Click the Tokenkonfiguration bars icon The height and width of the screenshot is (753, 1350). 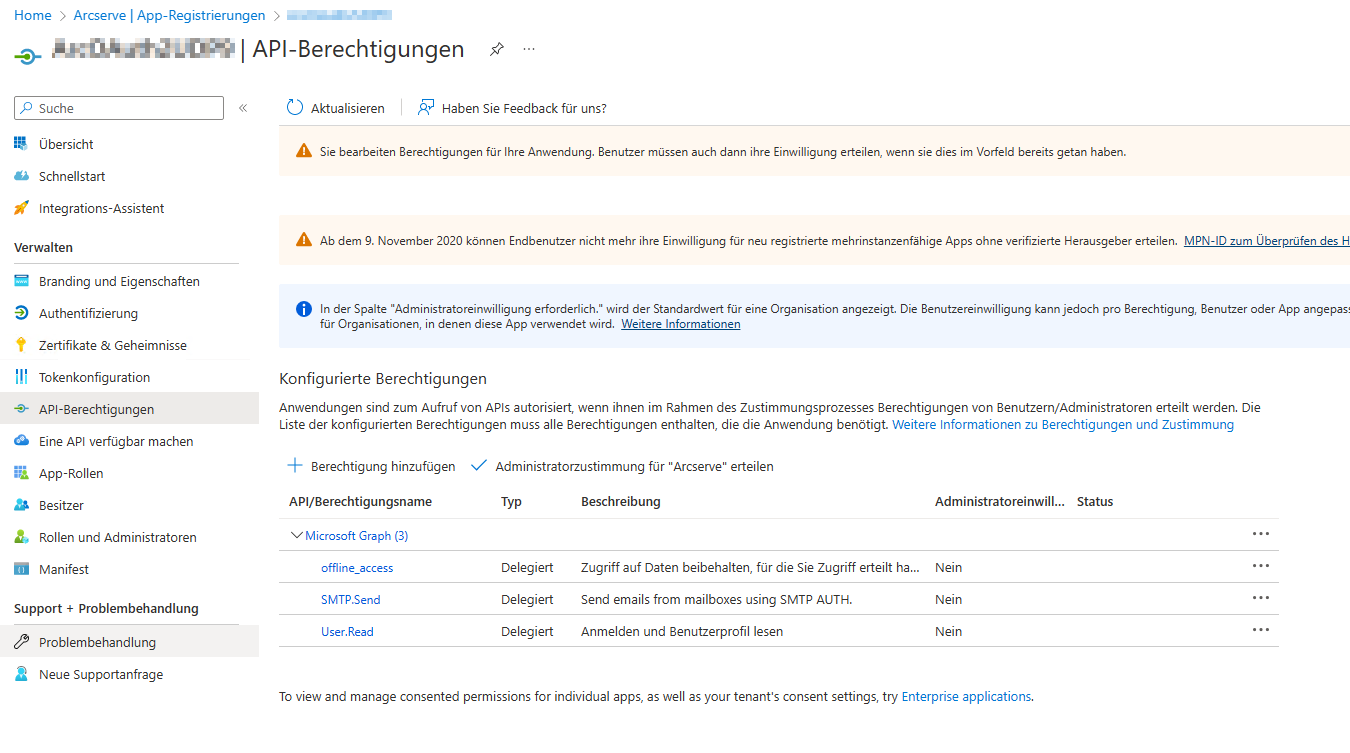(x=21, y=377)
